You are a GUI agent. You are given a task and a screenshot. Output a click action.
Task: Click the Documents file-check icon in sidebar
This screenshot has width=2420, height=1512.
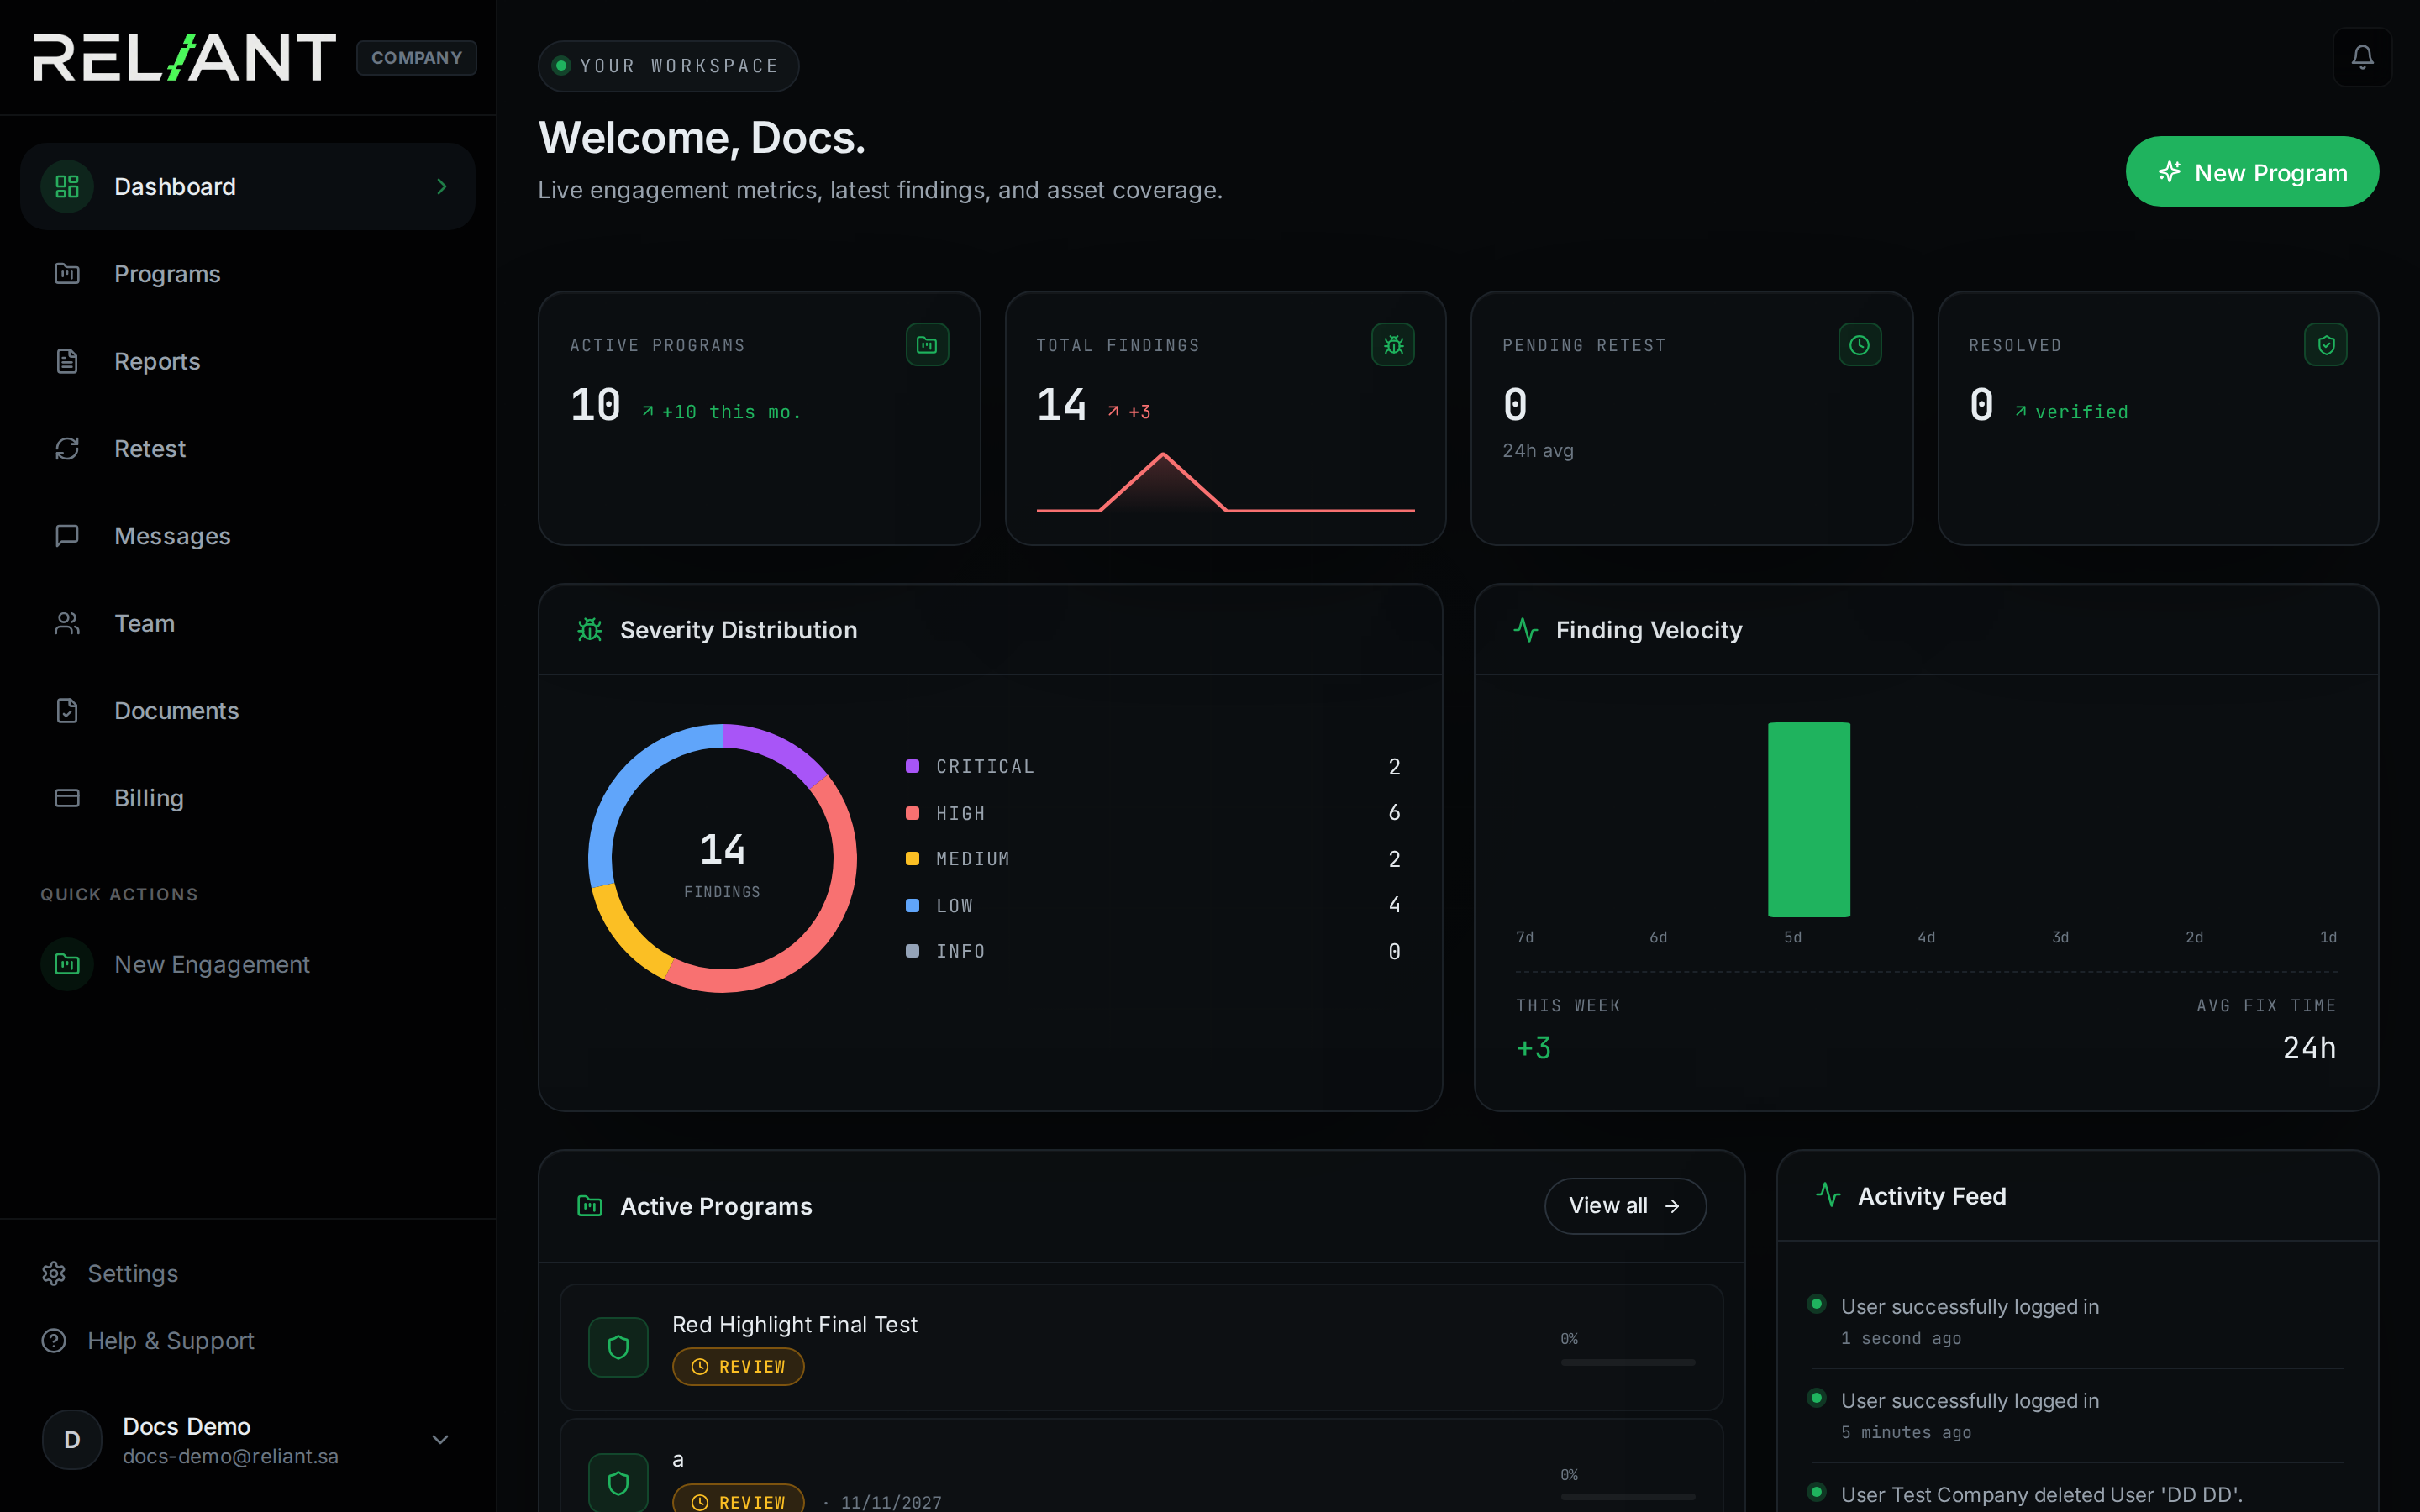click(x=67, y=710)
